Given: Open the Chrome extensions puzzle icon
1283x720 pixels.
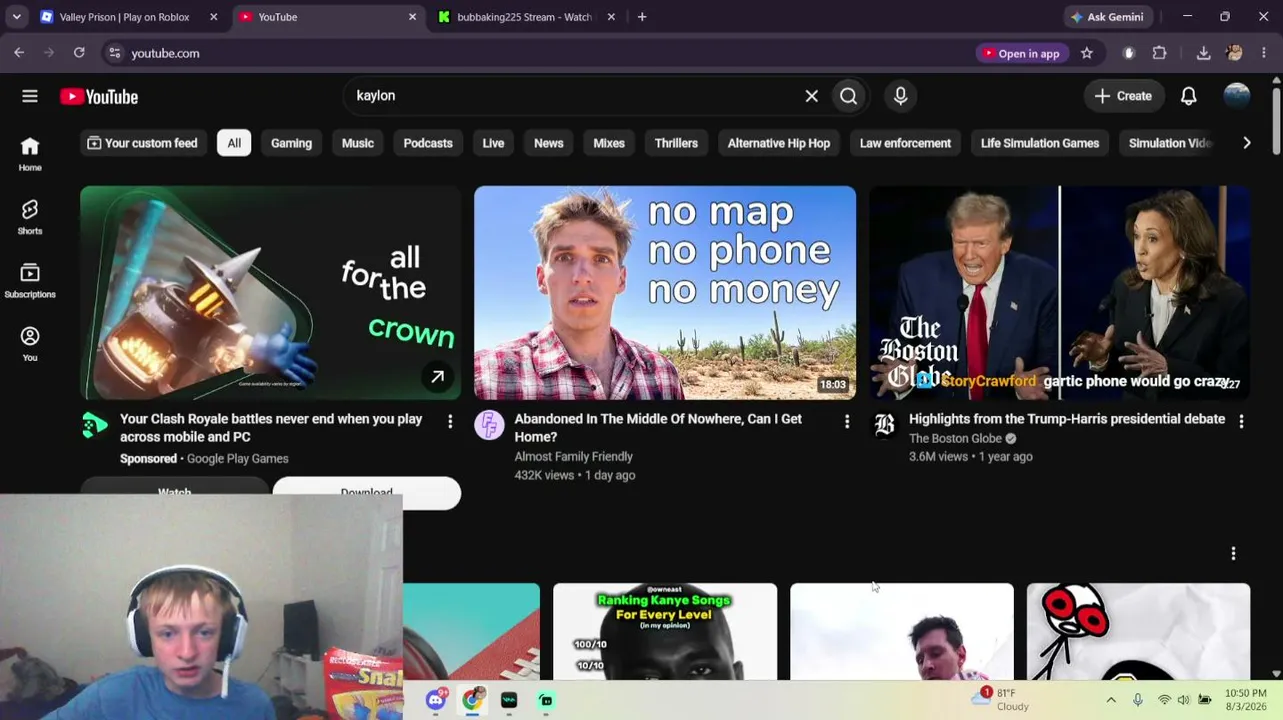Looking at the screenshot, I should [x=1160, y=53].
